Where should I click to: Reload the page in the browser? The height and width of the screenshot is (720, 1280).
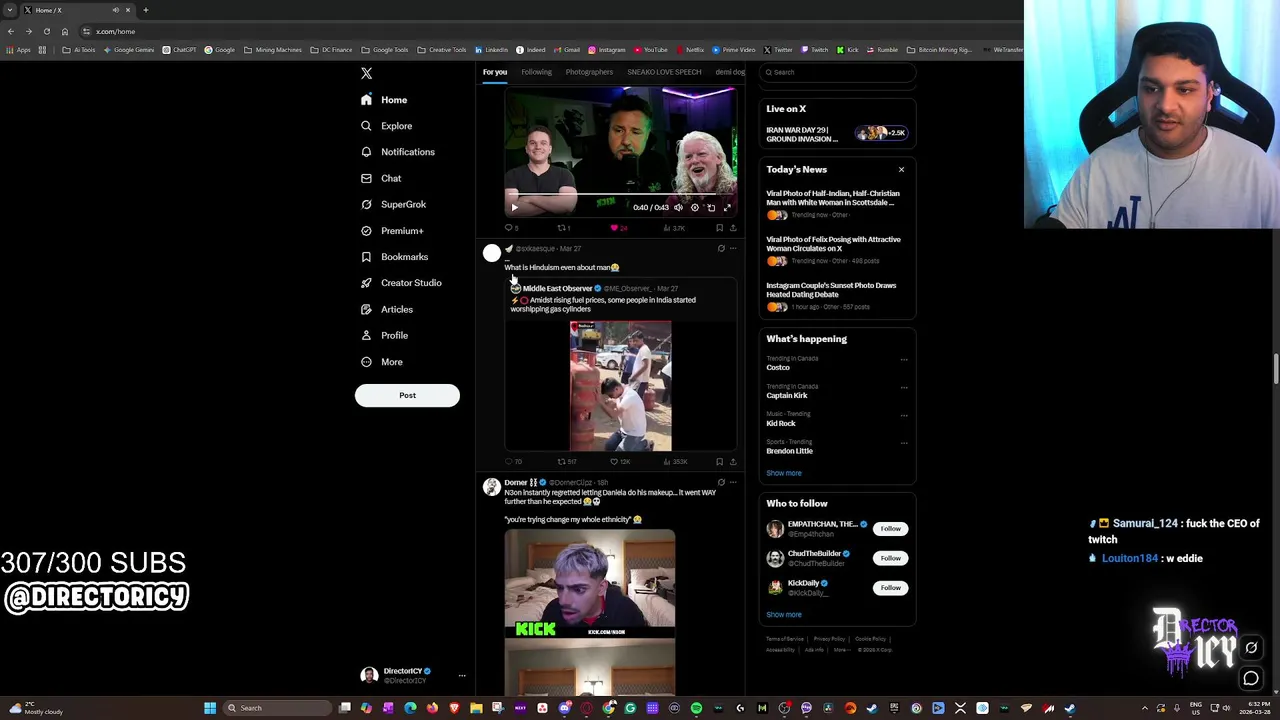point(46,31)
